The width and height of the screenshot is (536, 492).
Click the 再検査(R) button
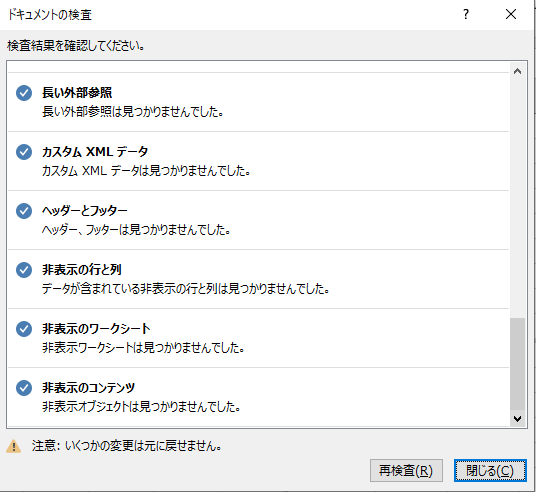click(406, 470)
